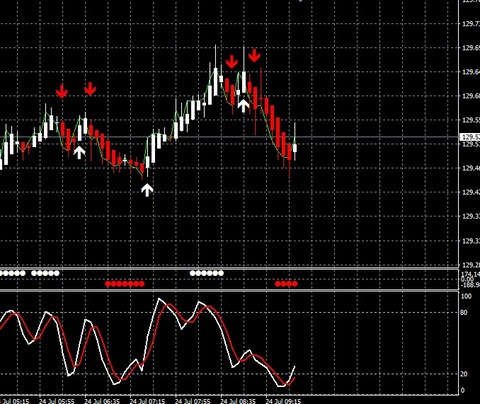Viewport: 480px width, 404px height.
Task: Click the end of the white stochastic line
Action: point(295,367)
